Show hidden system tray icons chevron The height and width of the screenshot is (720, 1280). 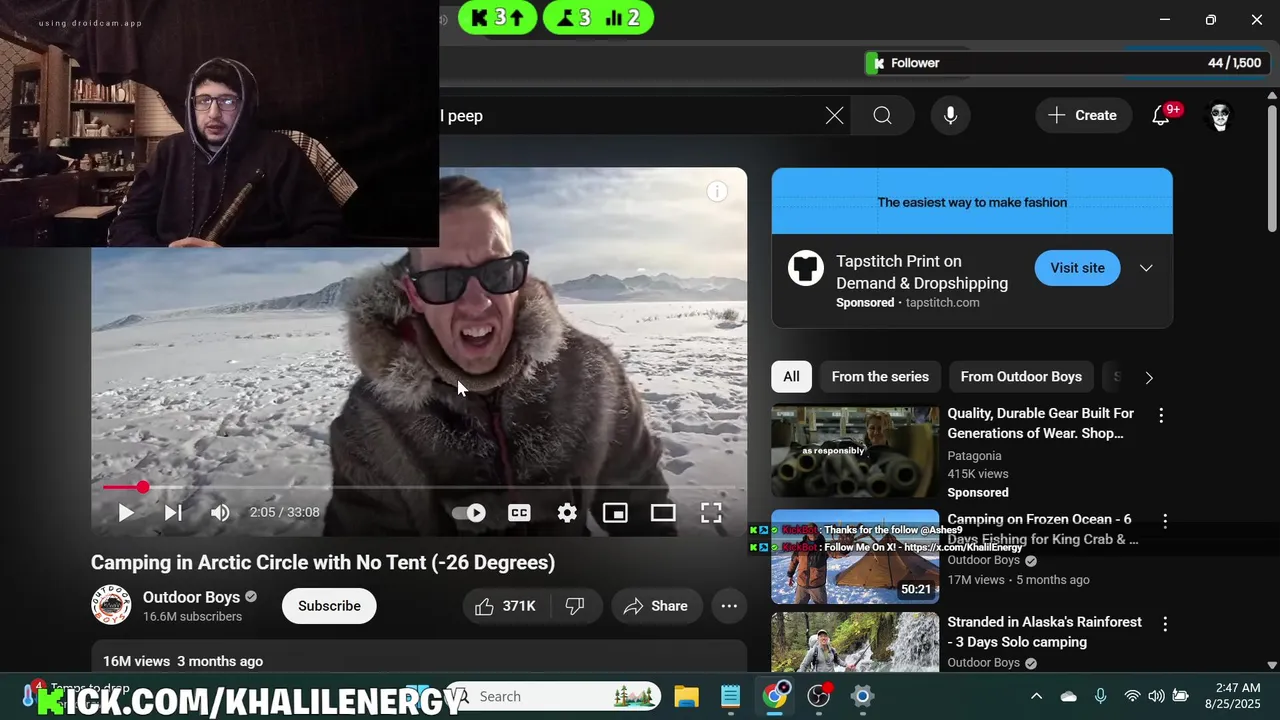tap(1036, 696)
